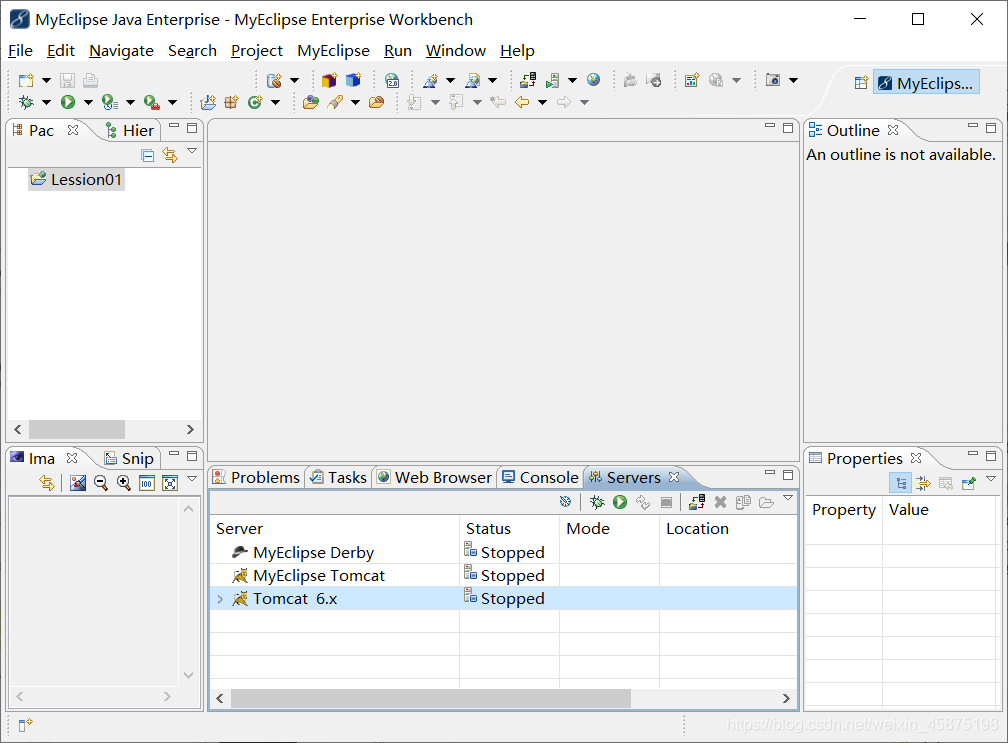
Task: Click the green Run button in main toolbar
Action: pos(68,102)
